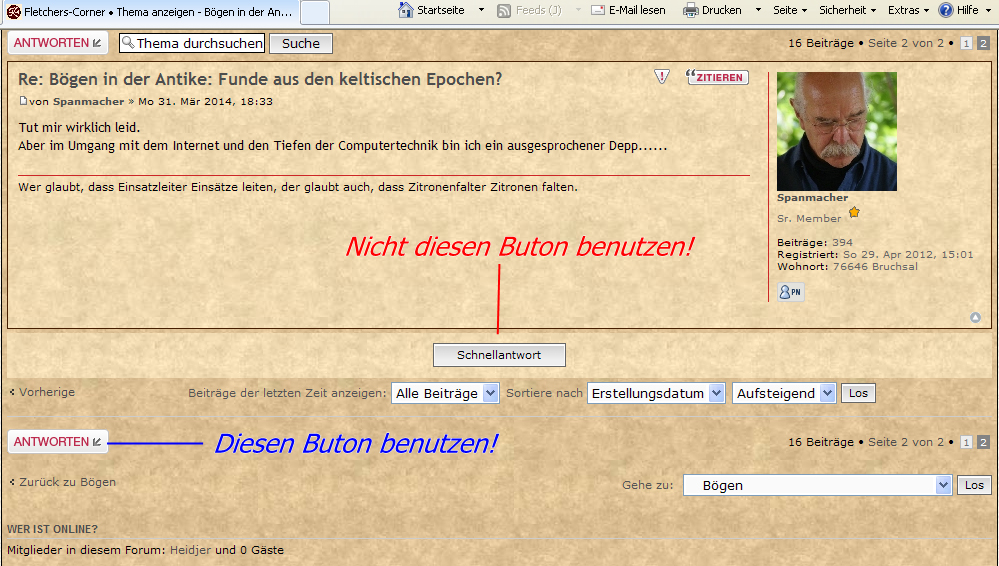Click the back-to-top arrow icon in post
Viewport: 999px width, 566px height.
tap(975, 317)
